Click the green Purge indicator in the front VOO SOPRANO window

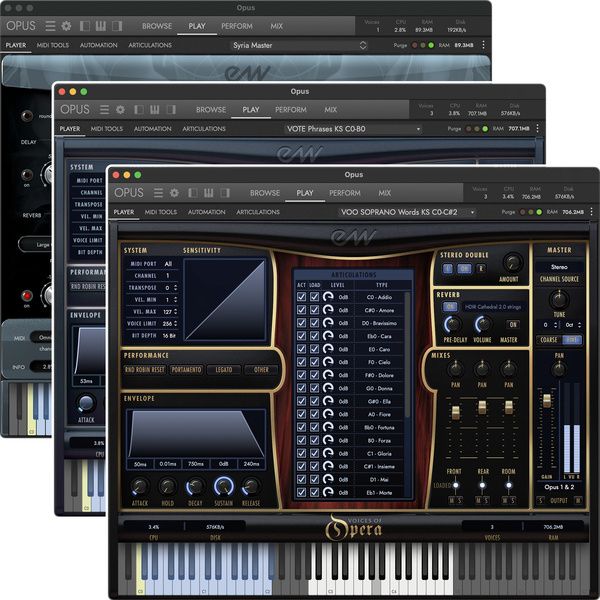point(539,212)
